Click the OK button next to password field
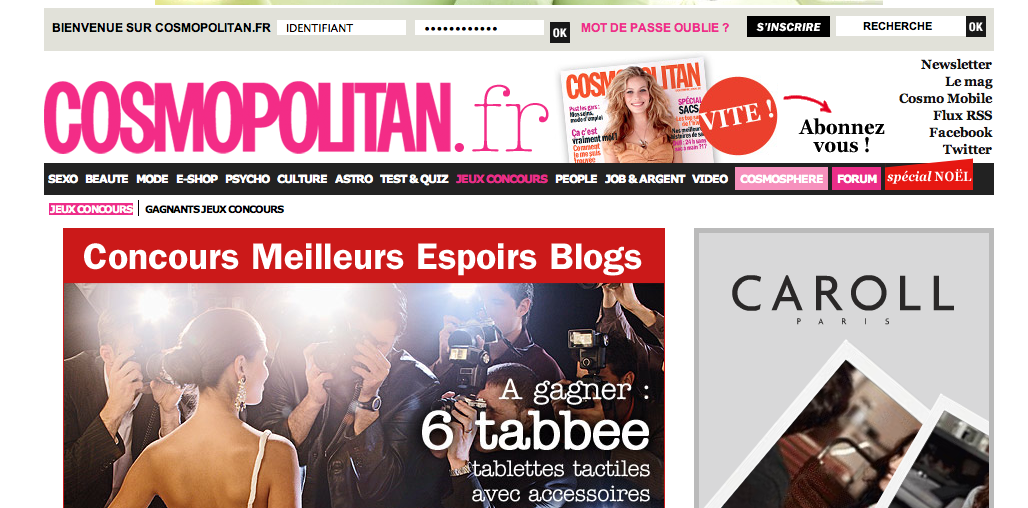The height and width of the screenshot is (508, 1028). tap(560, 32)
